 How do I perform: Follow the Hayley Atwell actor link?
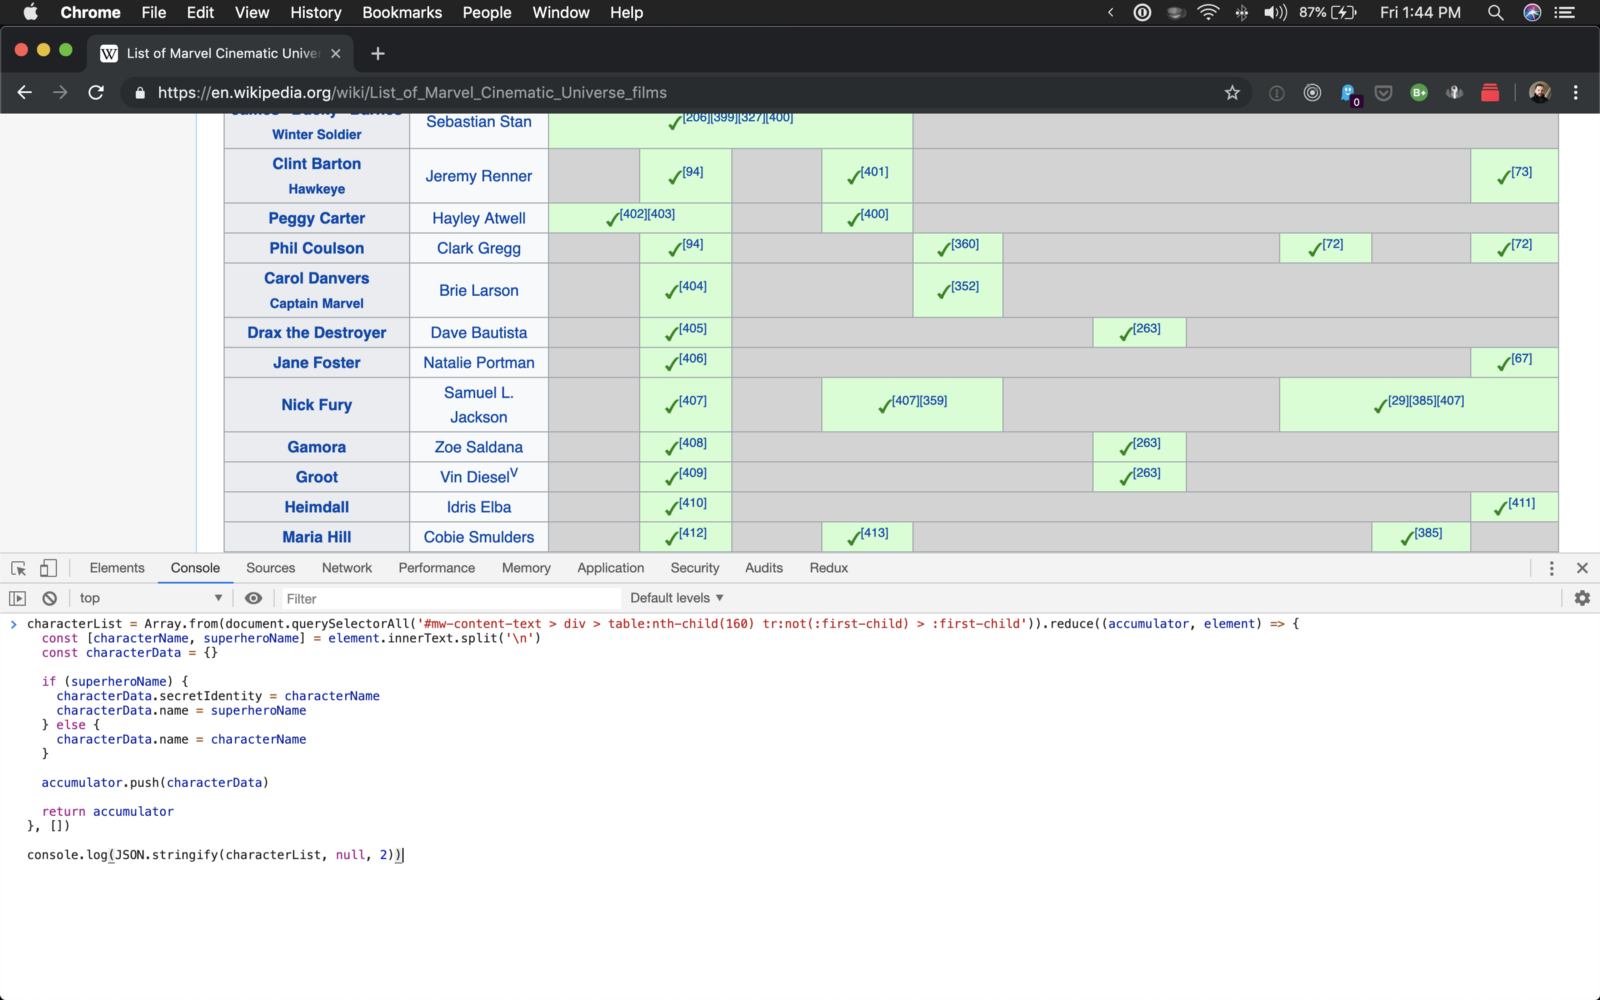479,218
